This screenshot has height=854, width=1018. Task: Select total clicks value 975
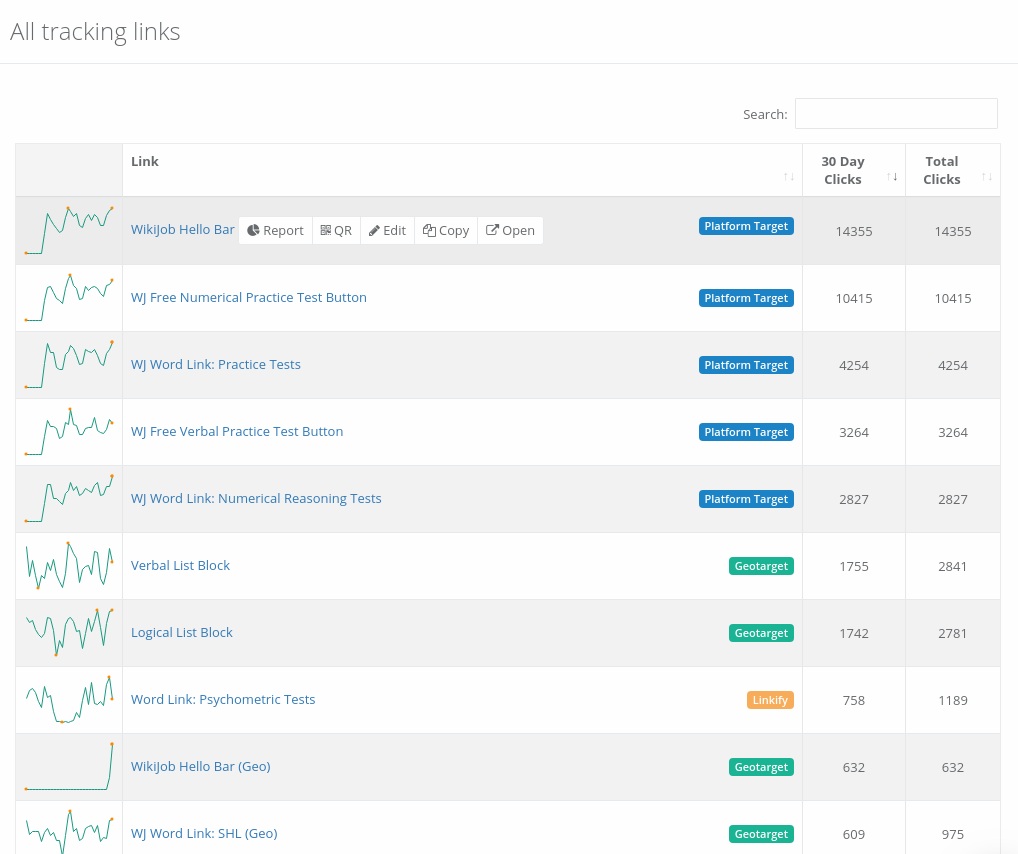pyautogui.click(x=952, y=834)
